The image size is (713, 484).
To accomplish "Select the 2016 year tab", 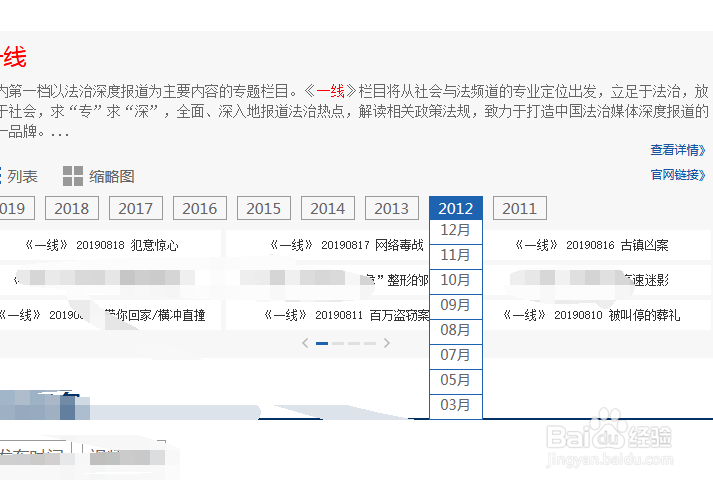I will tap(200, 208).
